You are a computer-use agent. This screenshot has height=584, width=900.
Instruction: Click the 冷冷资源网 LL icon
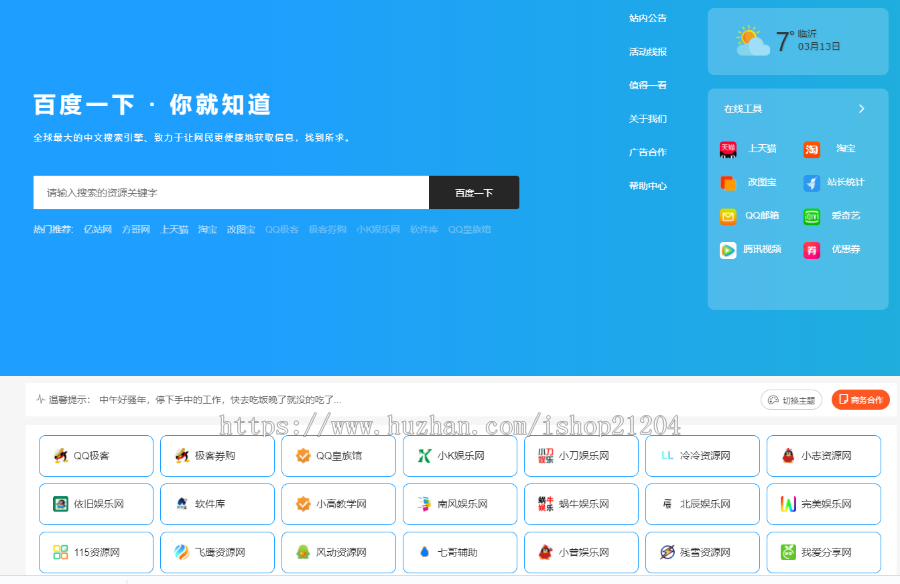(x=667, y=455)
